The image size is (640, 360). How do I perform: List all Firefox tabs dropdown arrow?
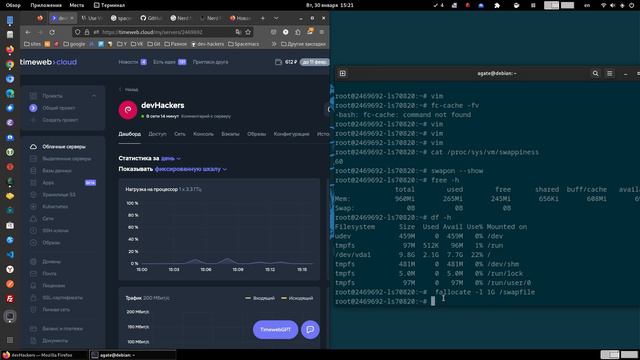point(276,18)
